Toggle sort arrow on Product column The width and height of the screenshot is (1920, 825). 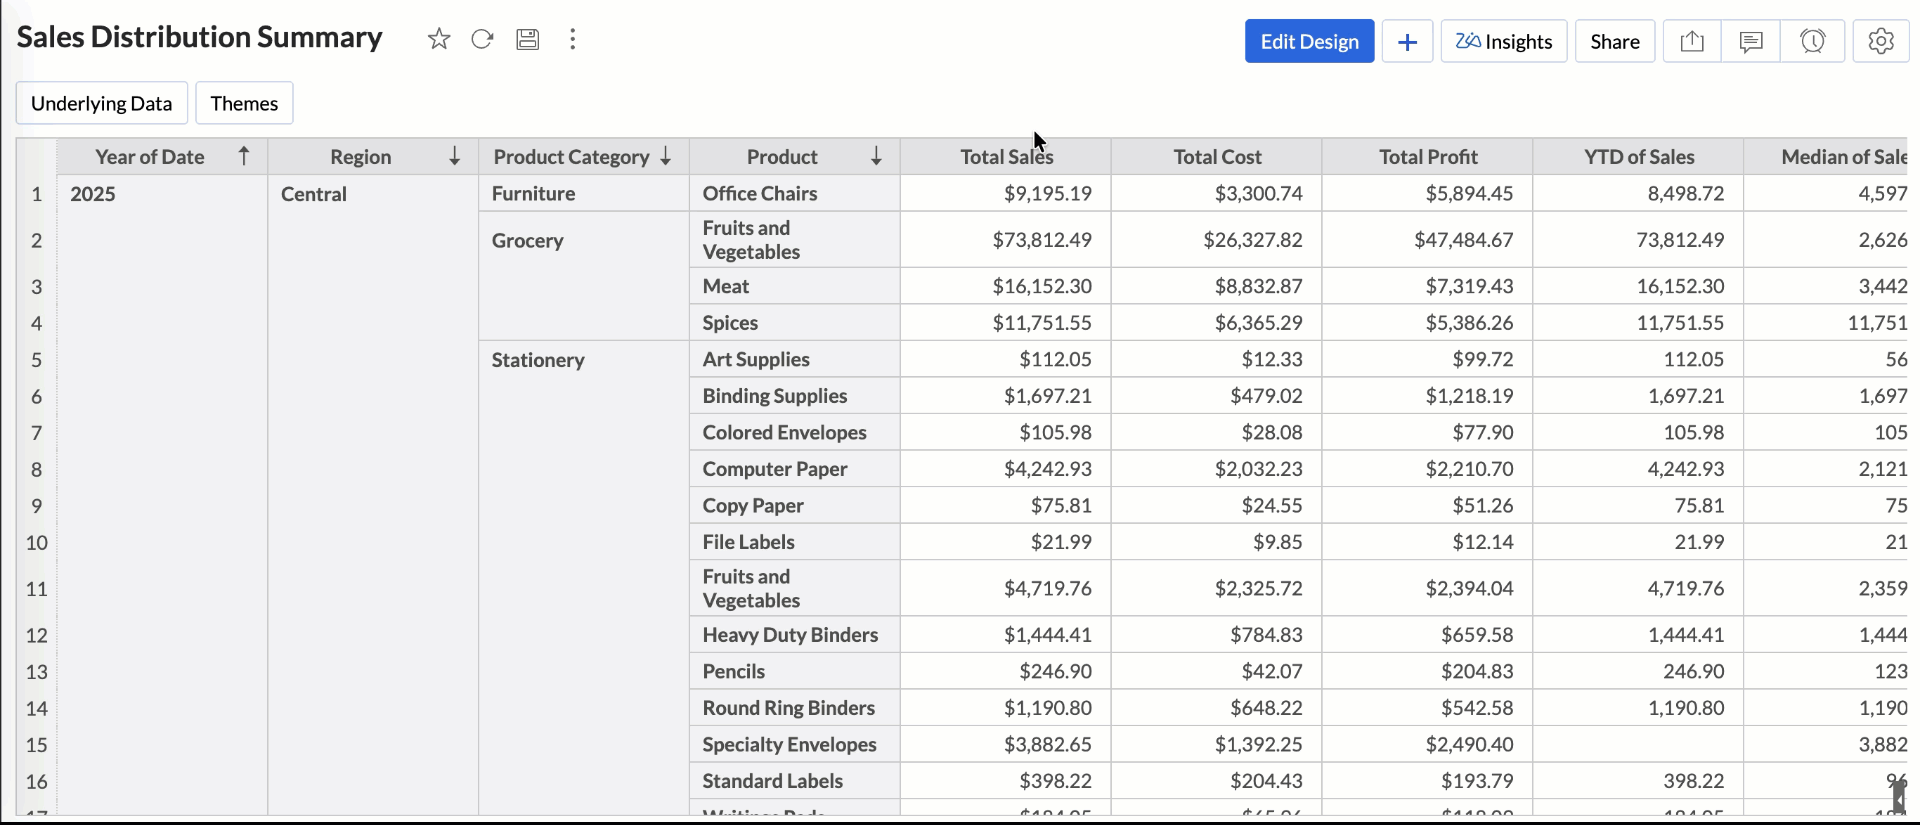(x=876, y=156)
